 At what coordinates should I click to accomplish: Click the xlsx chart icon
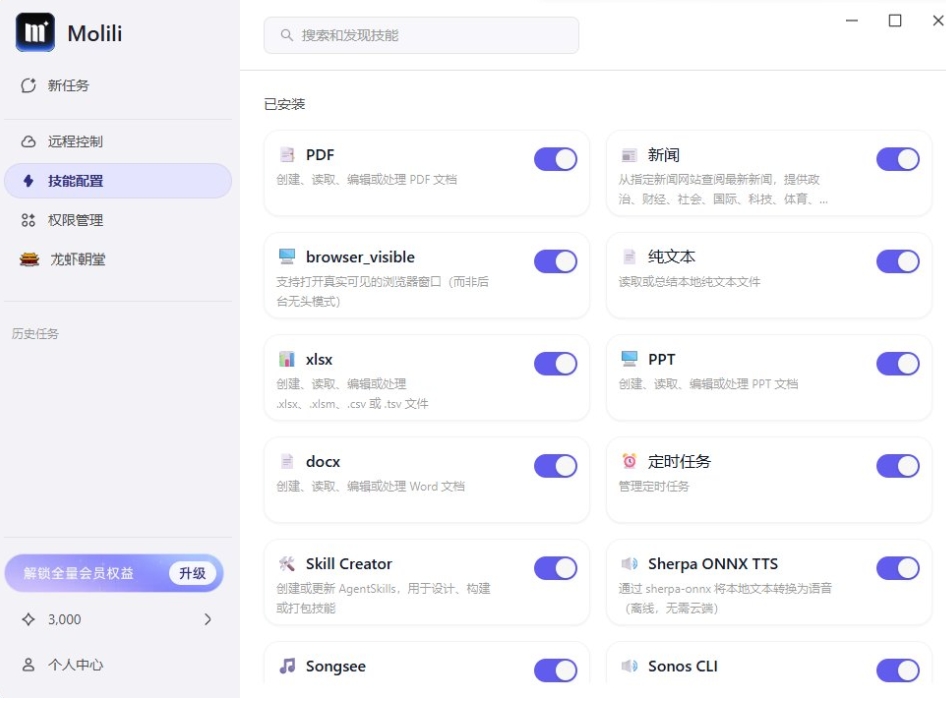coord(287,360)
